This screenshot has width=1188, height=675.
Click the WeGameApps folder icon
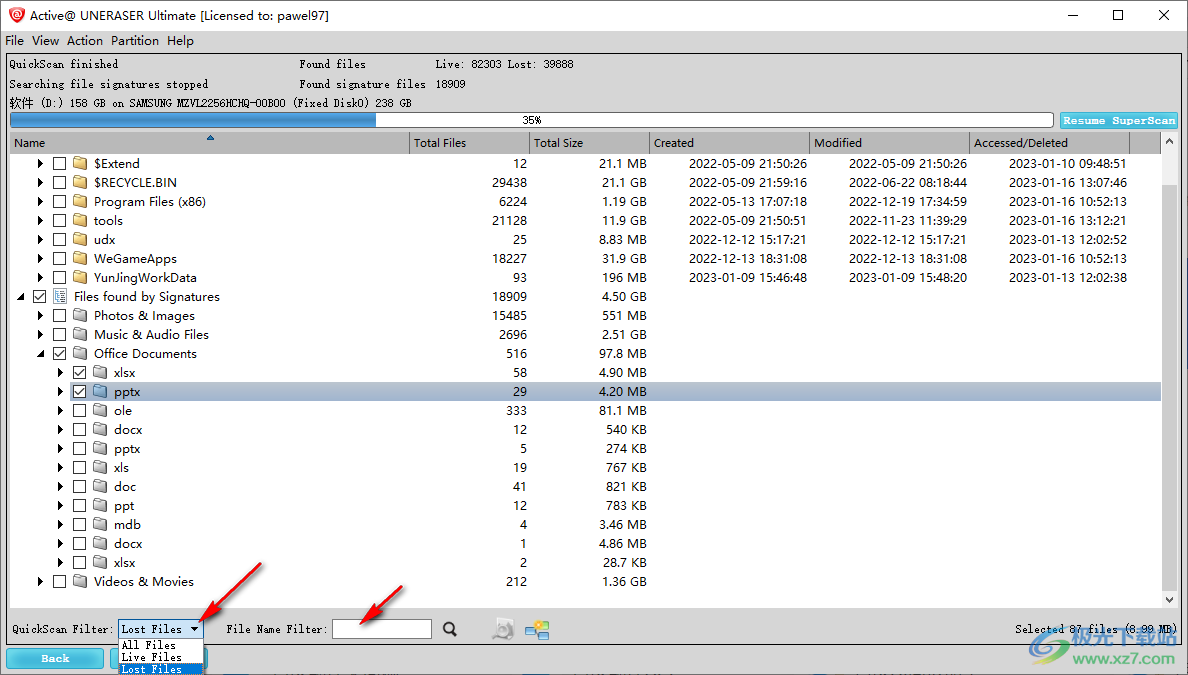coord(80,258)
